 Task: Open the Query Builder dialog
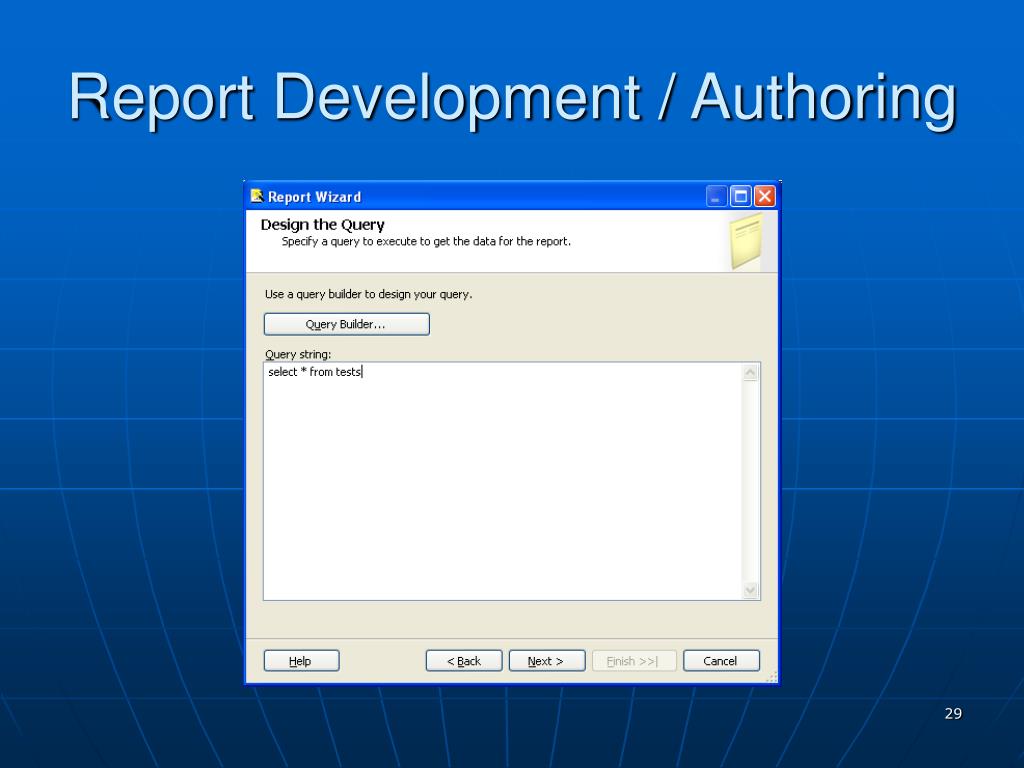pos(347,325)
